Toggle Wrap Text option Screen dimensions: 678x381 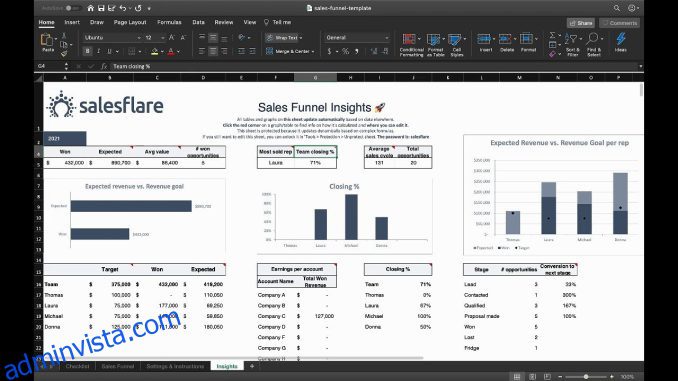tap(283, 38)
